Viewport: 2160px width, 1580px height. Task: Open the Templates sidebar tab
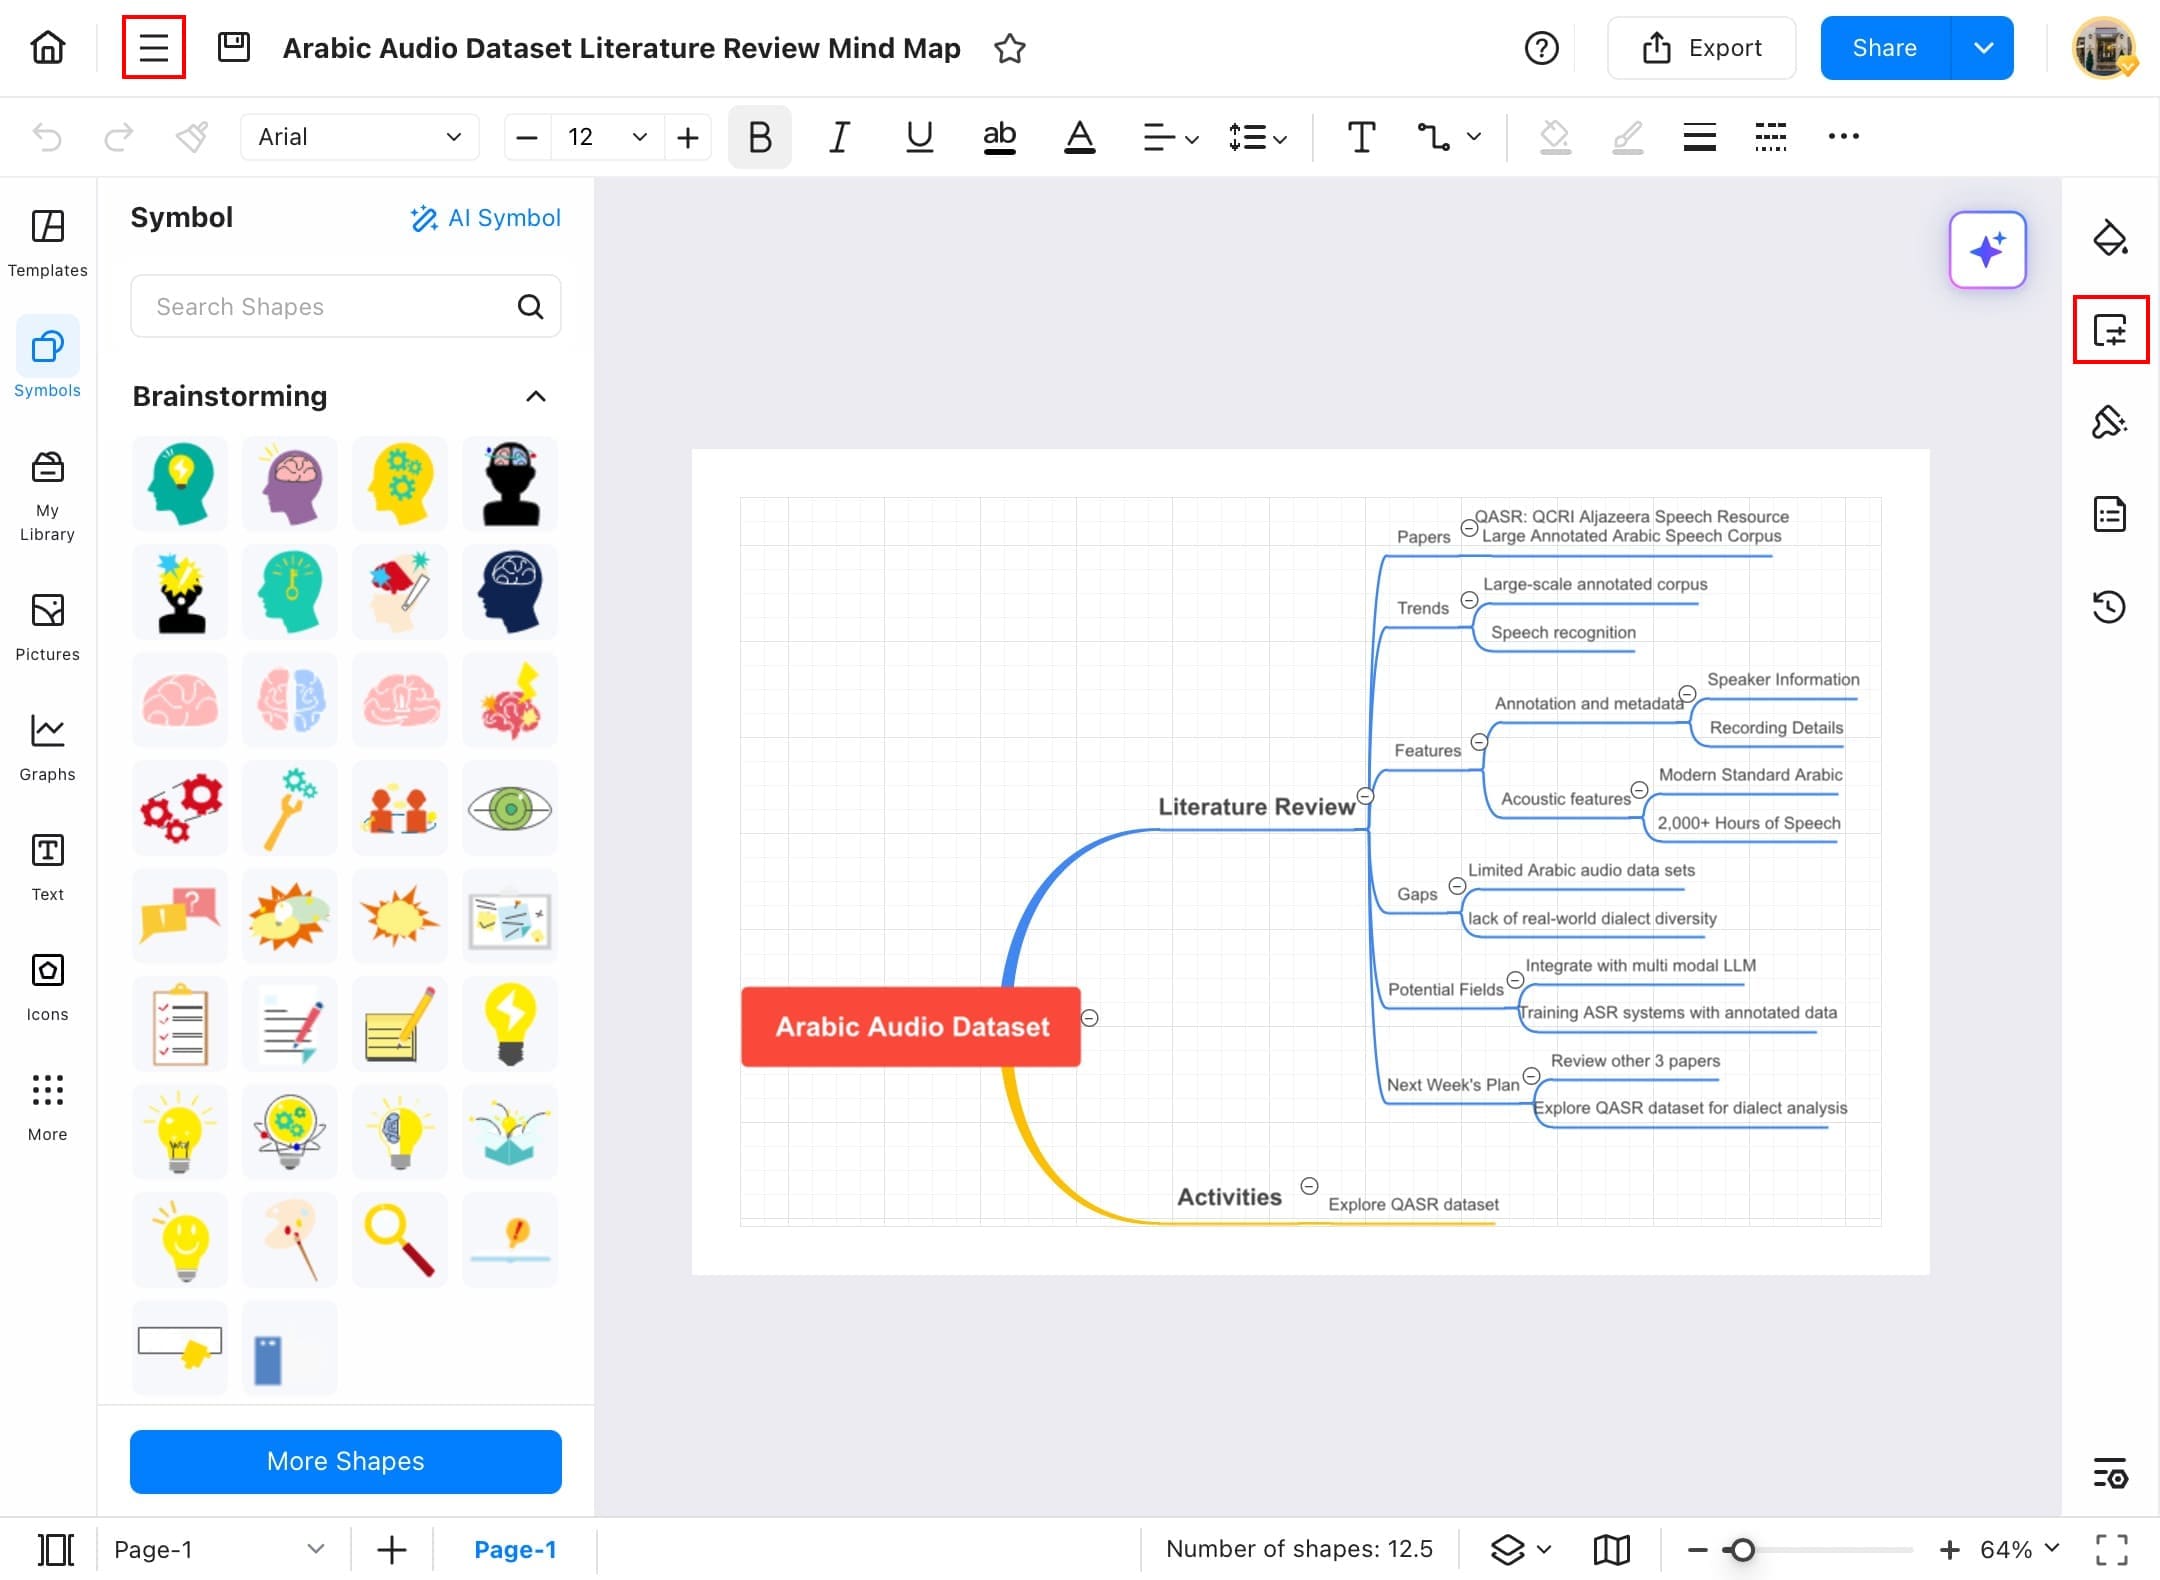(47, 242)
